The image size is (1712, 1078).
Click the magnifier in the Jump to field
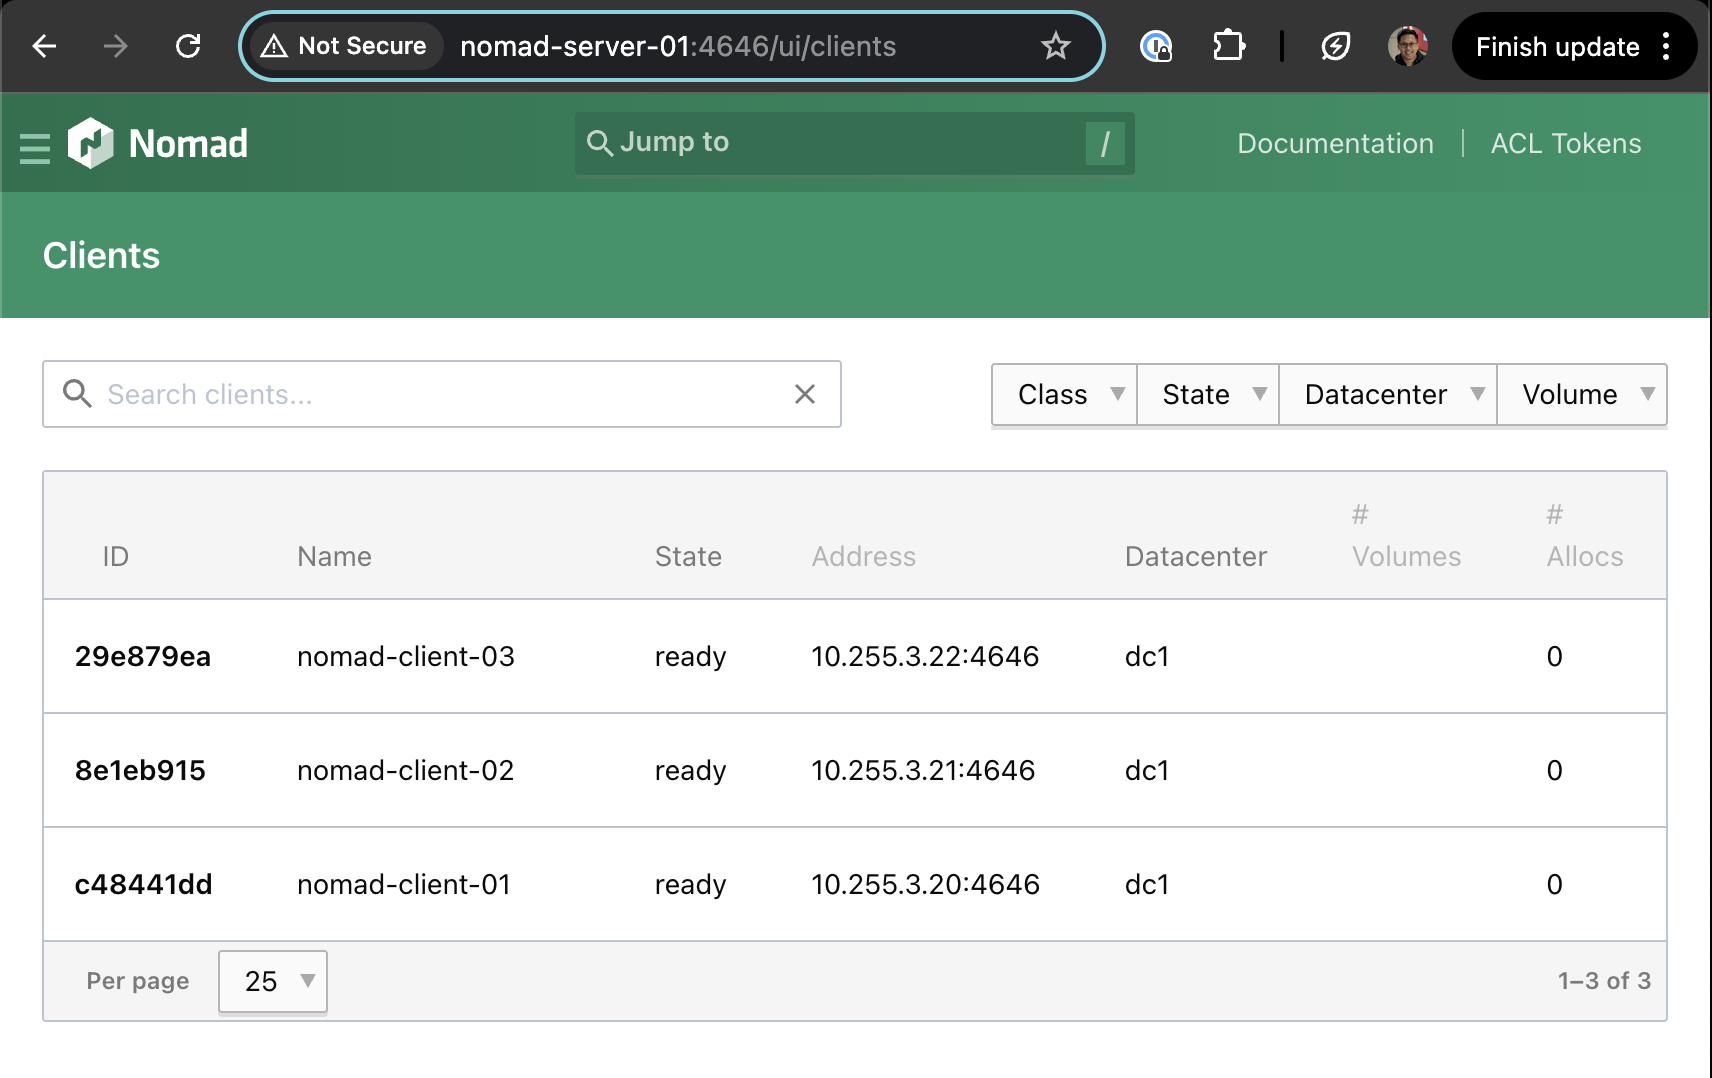(x=598, y=142)
